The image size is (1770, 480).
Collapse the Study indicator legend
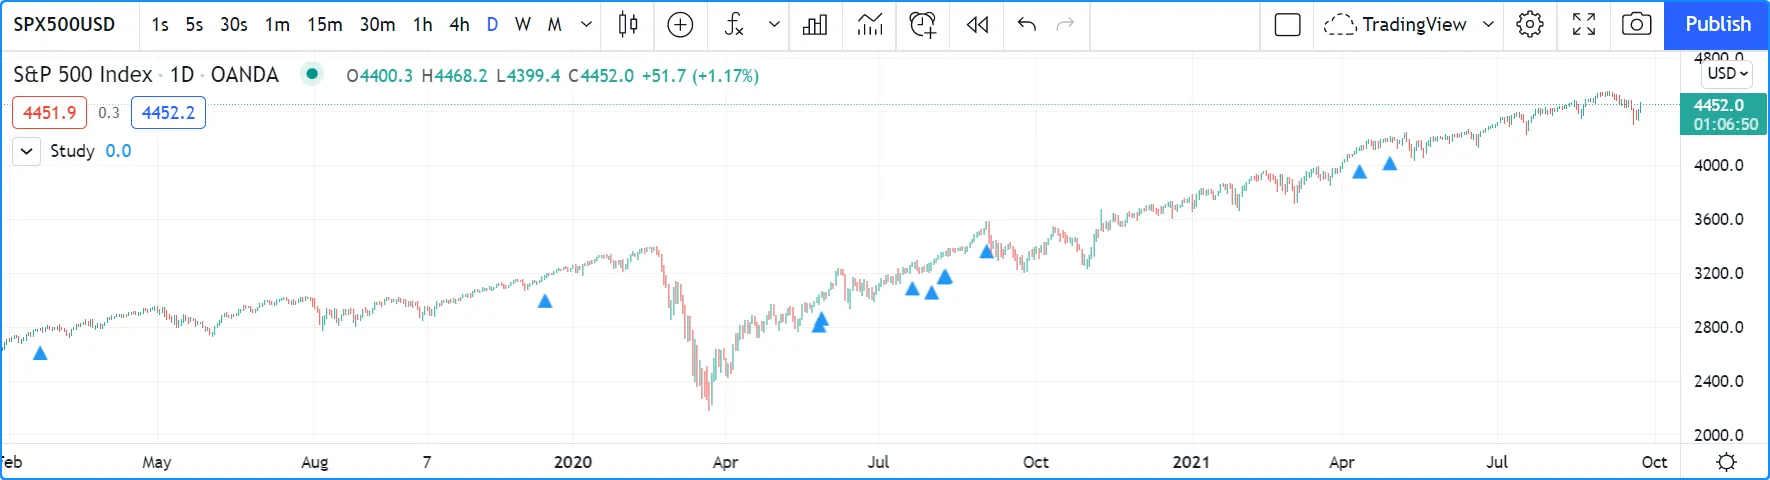coord(27,151)
